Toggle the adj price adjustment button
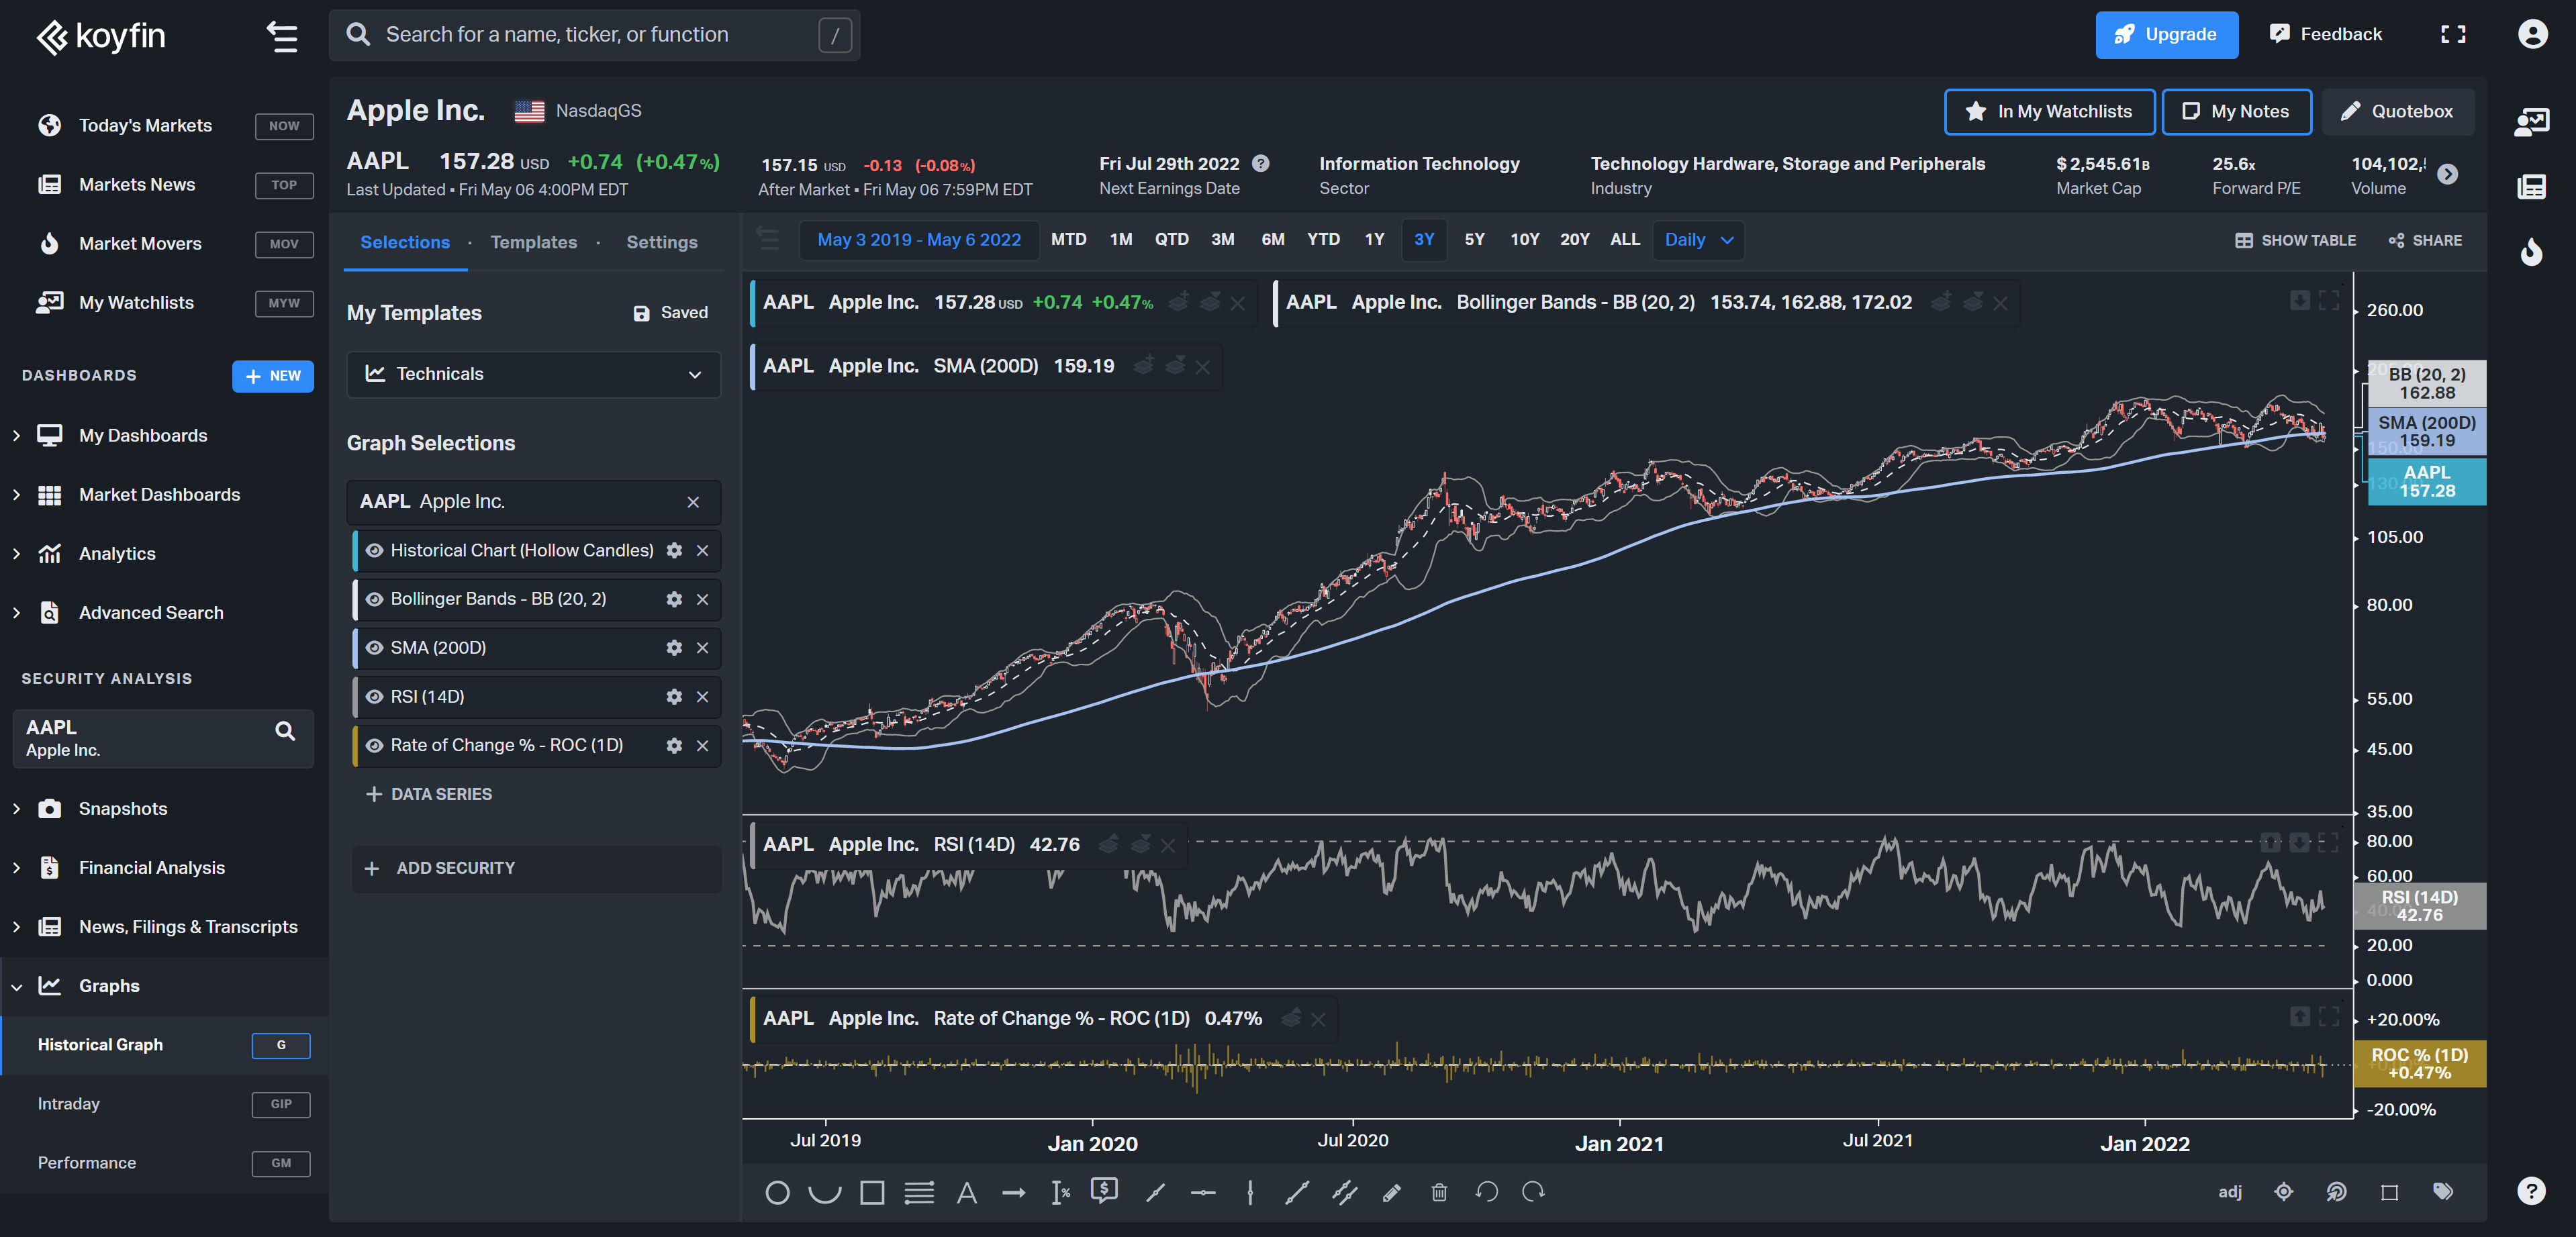The height and width of the screenshot is (1237, 2576). [2230, 1192]
